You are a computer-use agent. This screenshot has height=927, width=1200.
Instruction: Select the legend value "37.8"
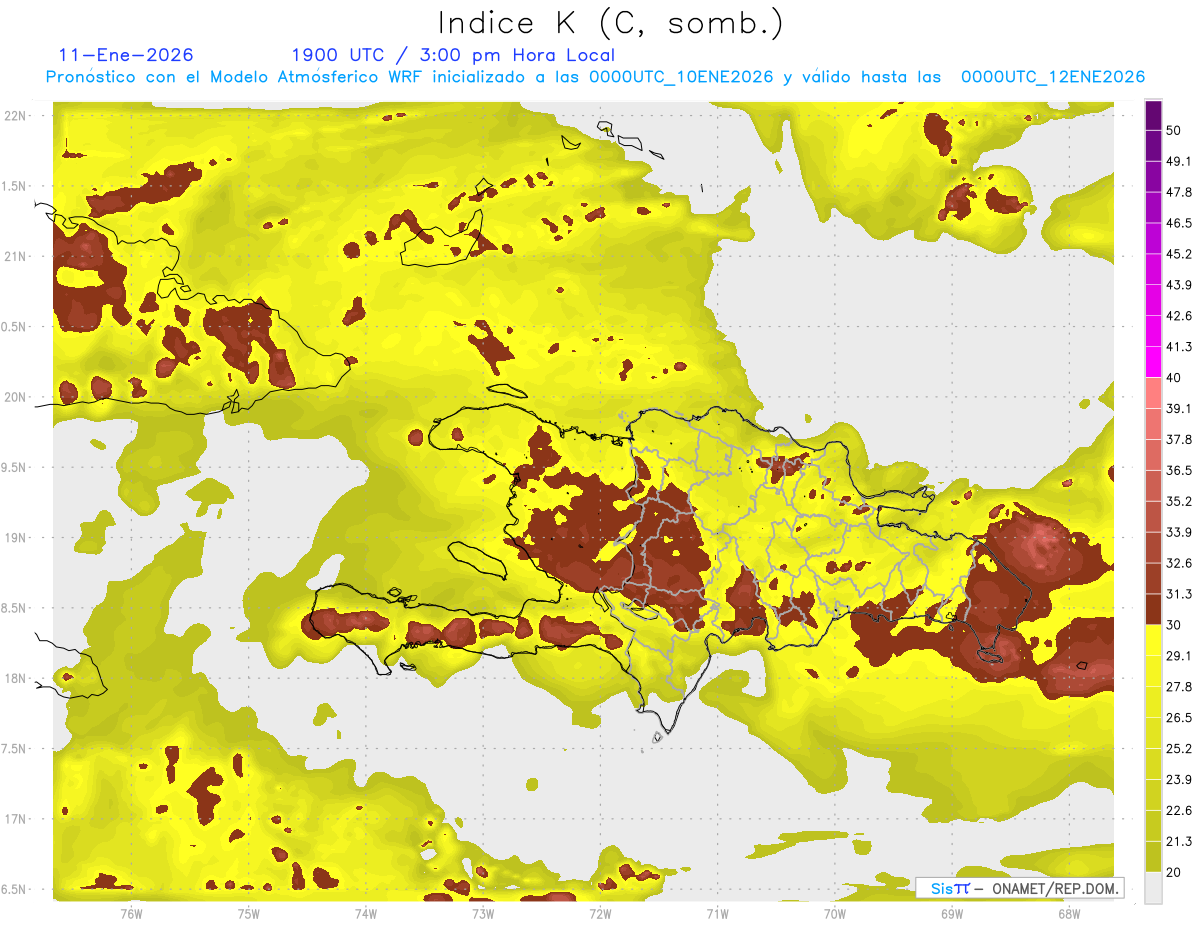(x=1178, y=439)
